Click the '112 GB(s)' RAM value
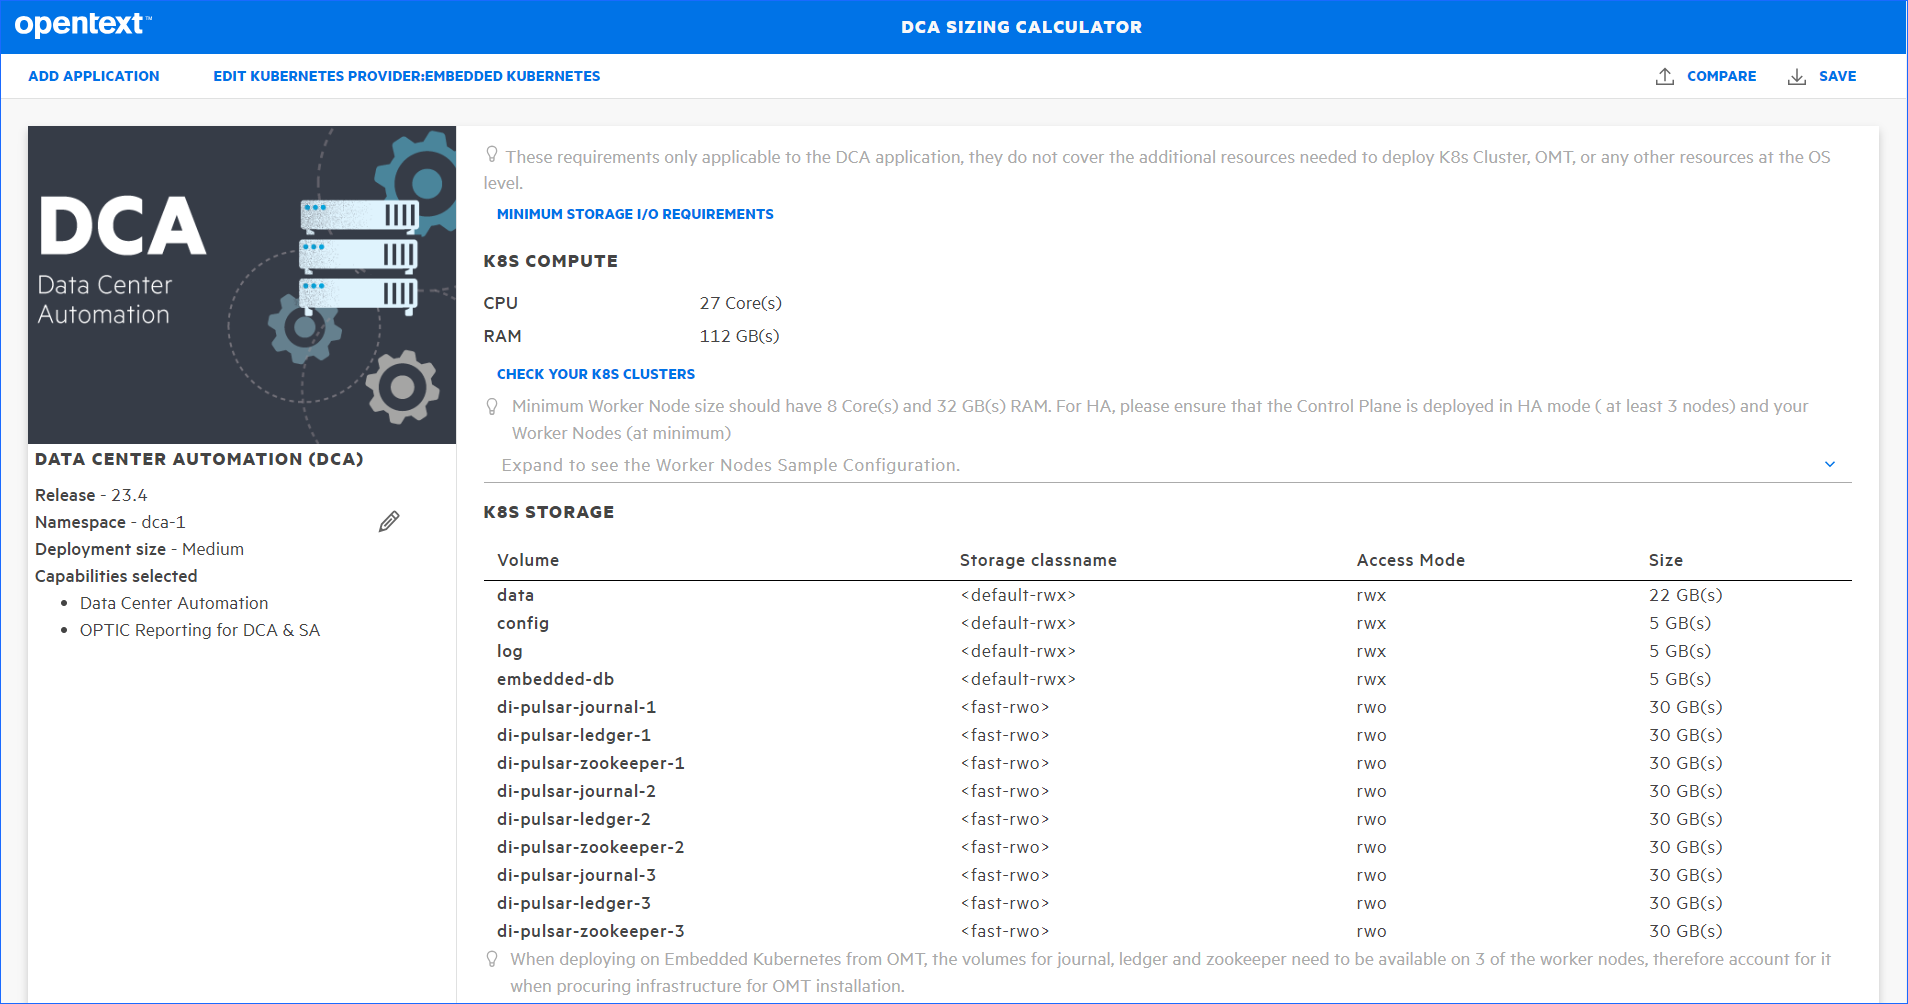The image size is (1908, 1004). pyautogui.click(x=740, y=336)
